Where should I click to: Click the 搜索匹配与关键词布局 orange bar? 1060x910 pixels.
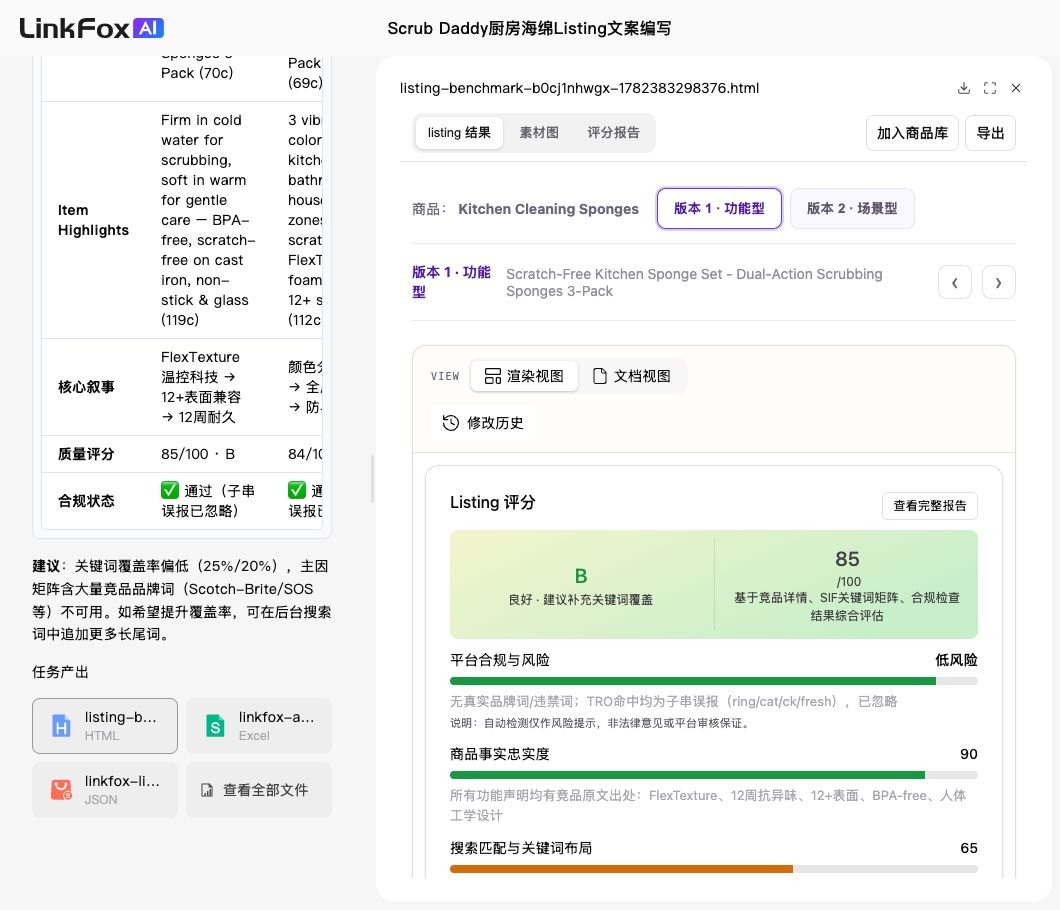pos(621,869)
